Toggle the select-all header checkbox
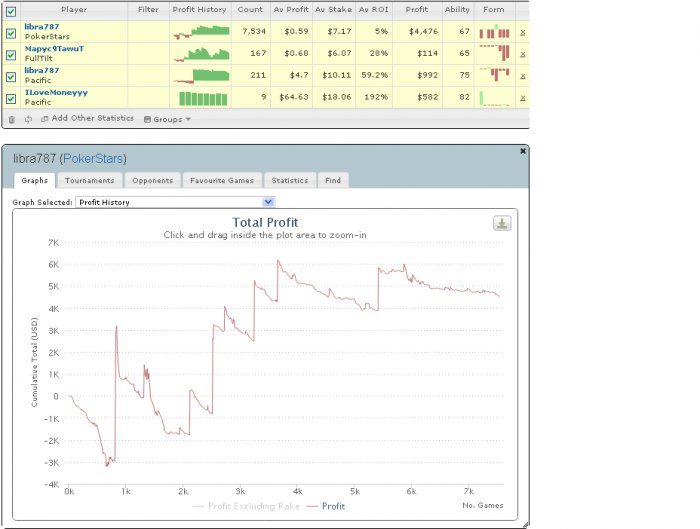 tap(11, 11)
